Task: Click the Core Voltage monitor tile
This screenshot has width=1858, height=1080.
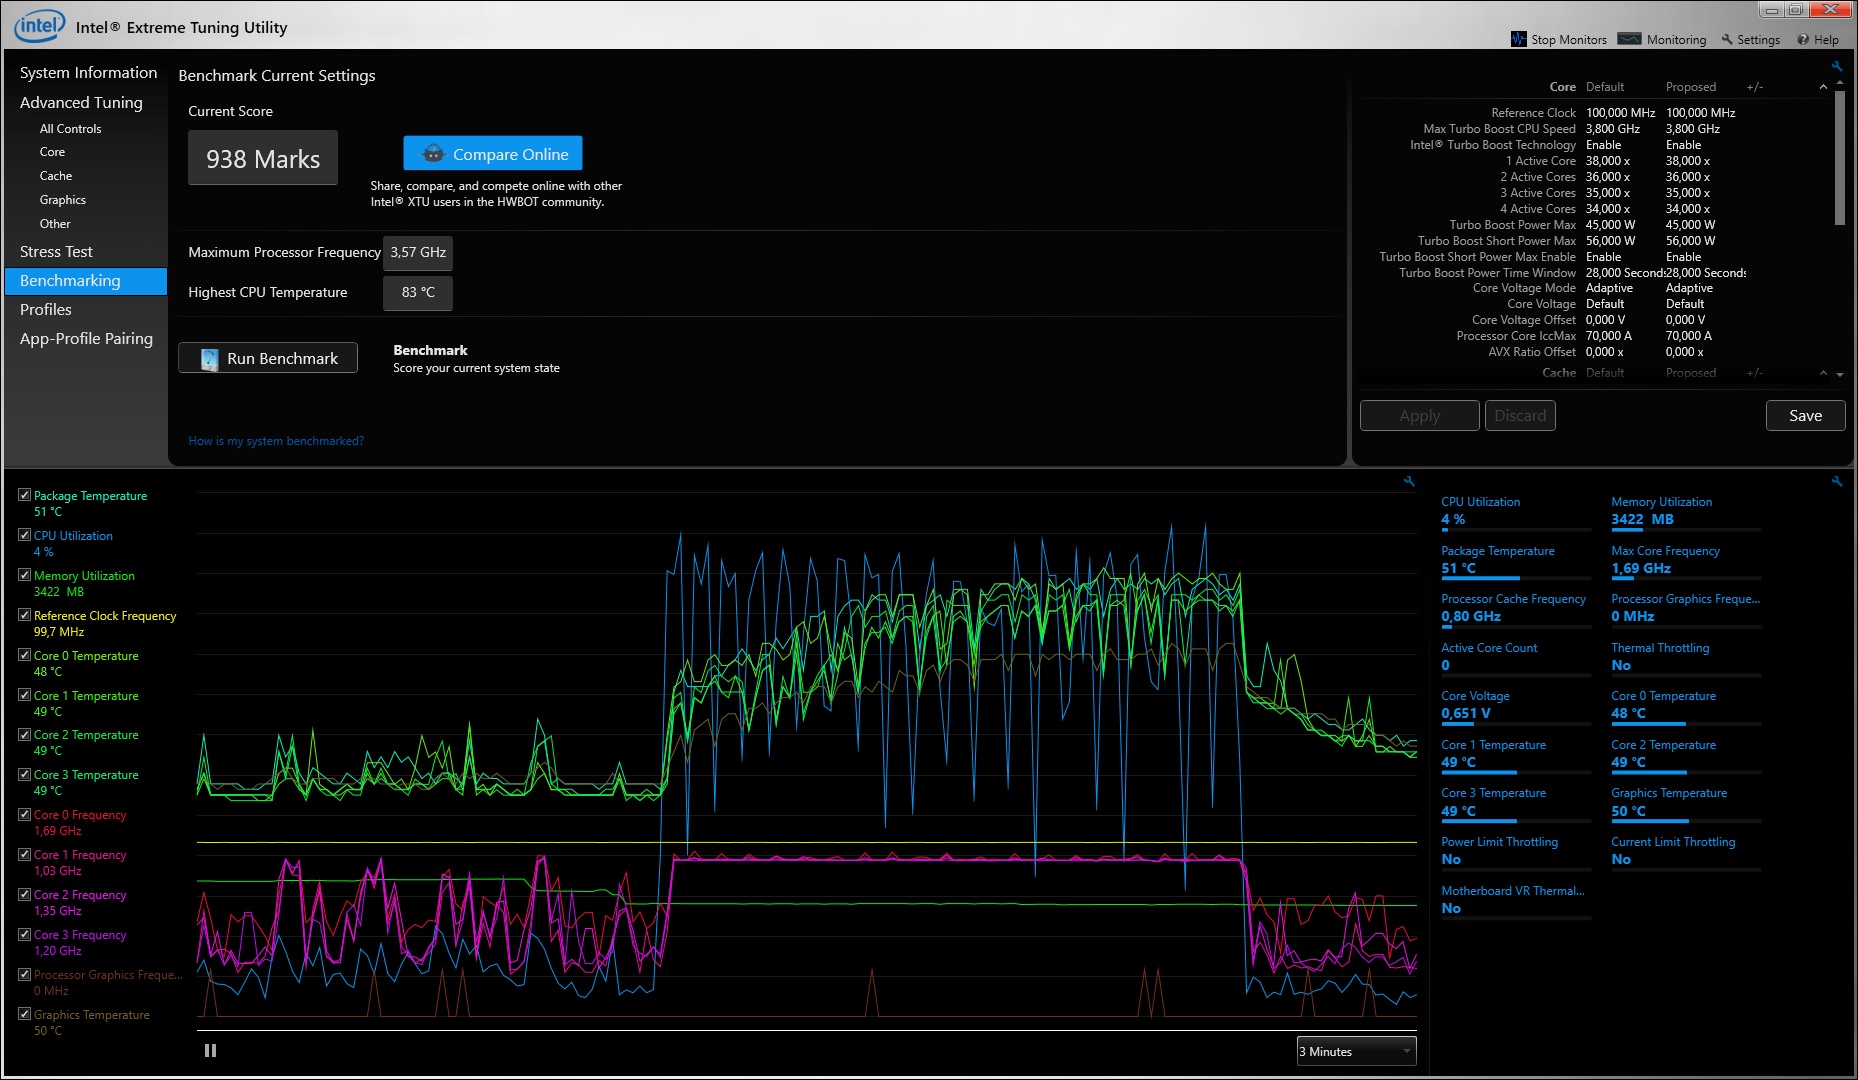Action: tap(1516, 706)
